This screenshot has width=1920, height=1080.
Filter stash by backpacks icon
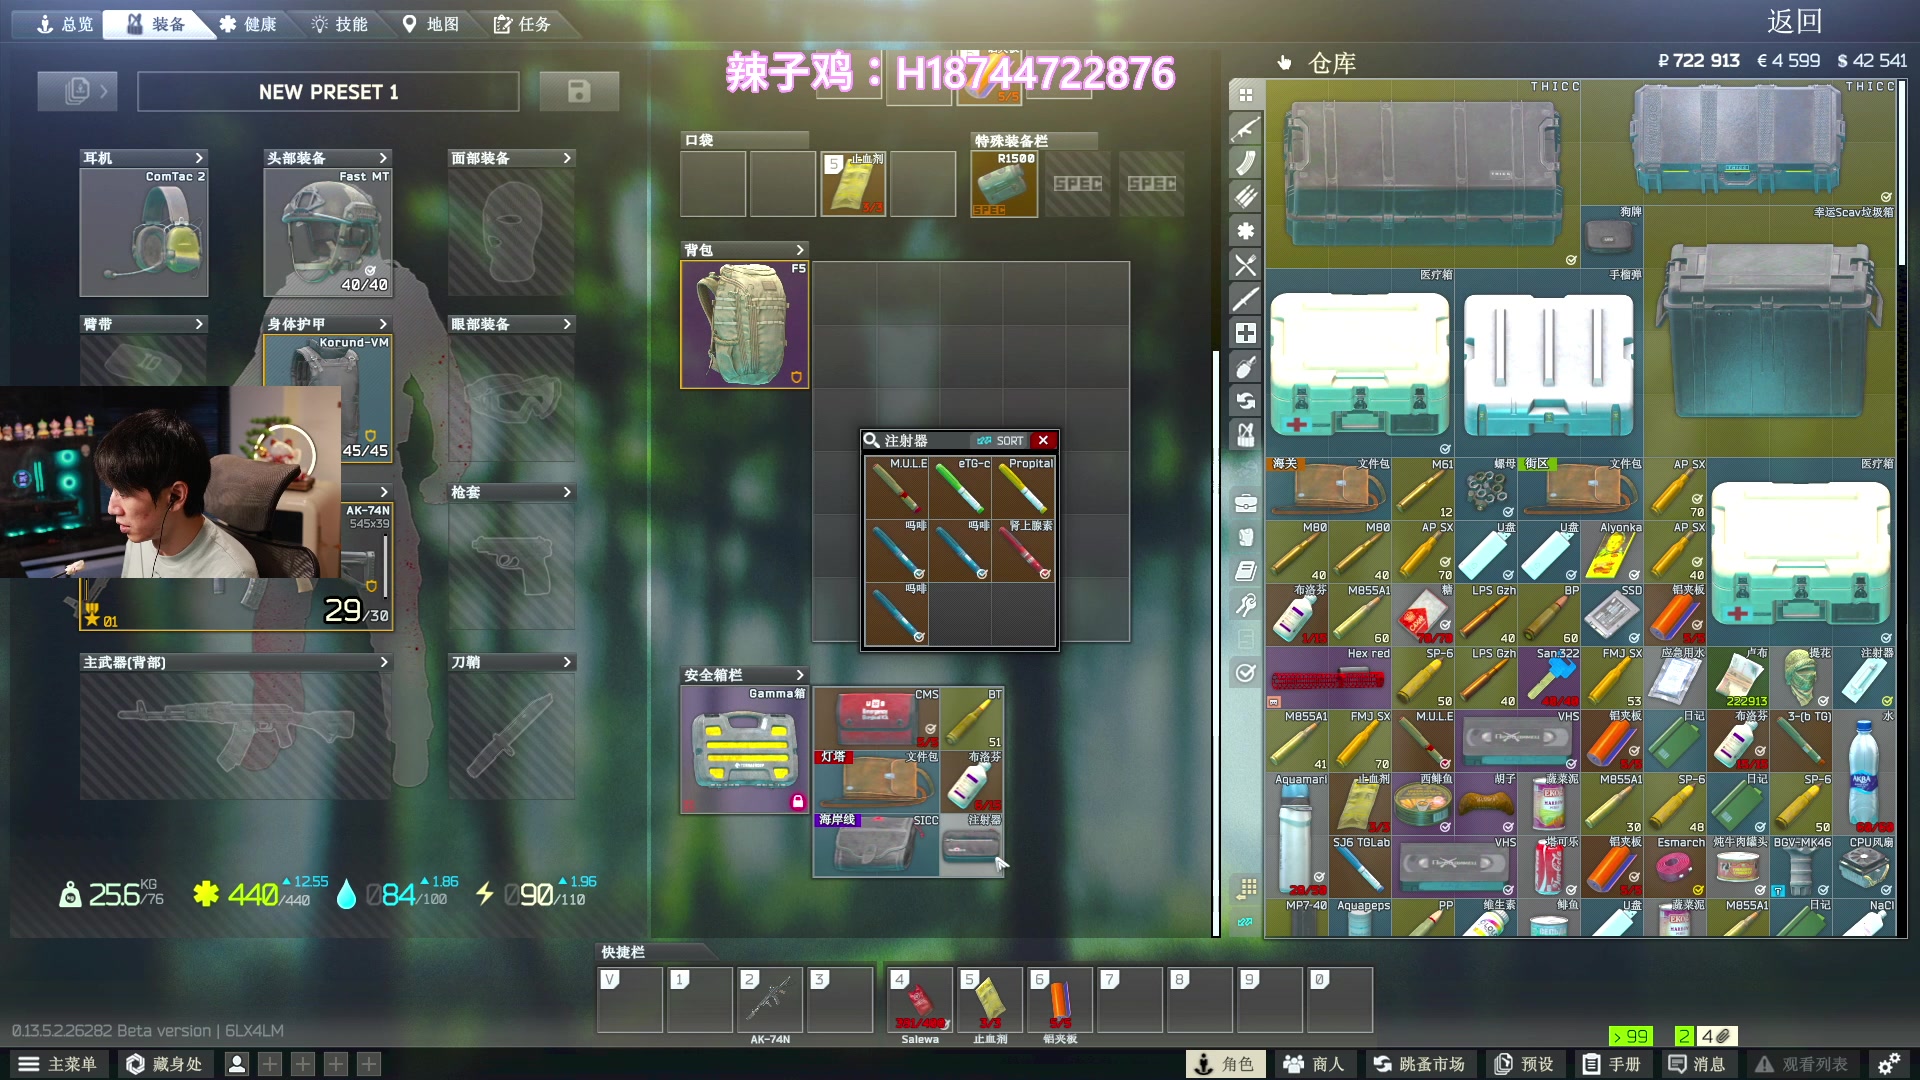[x=1245, y=537]
